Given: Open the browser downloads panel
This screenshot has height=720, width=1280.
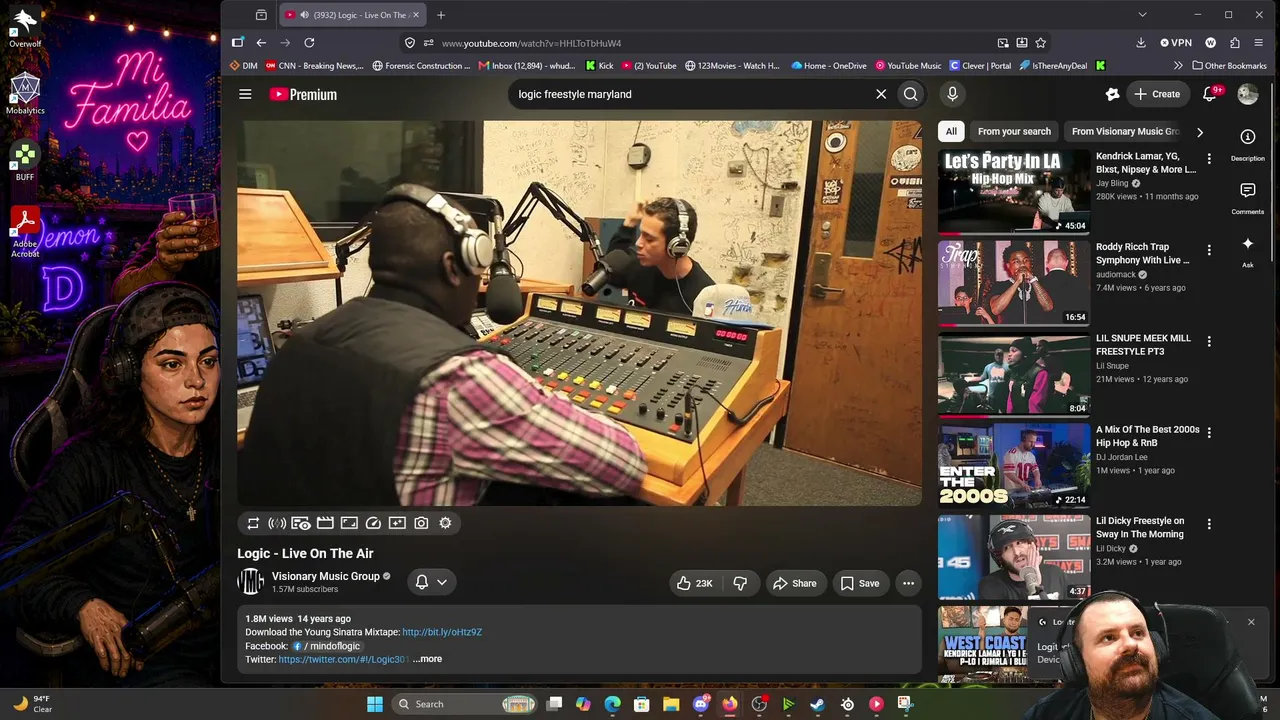Looking at the screenshot, I should click(1141, 43).
